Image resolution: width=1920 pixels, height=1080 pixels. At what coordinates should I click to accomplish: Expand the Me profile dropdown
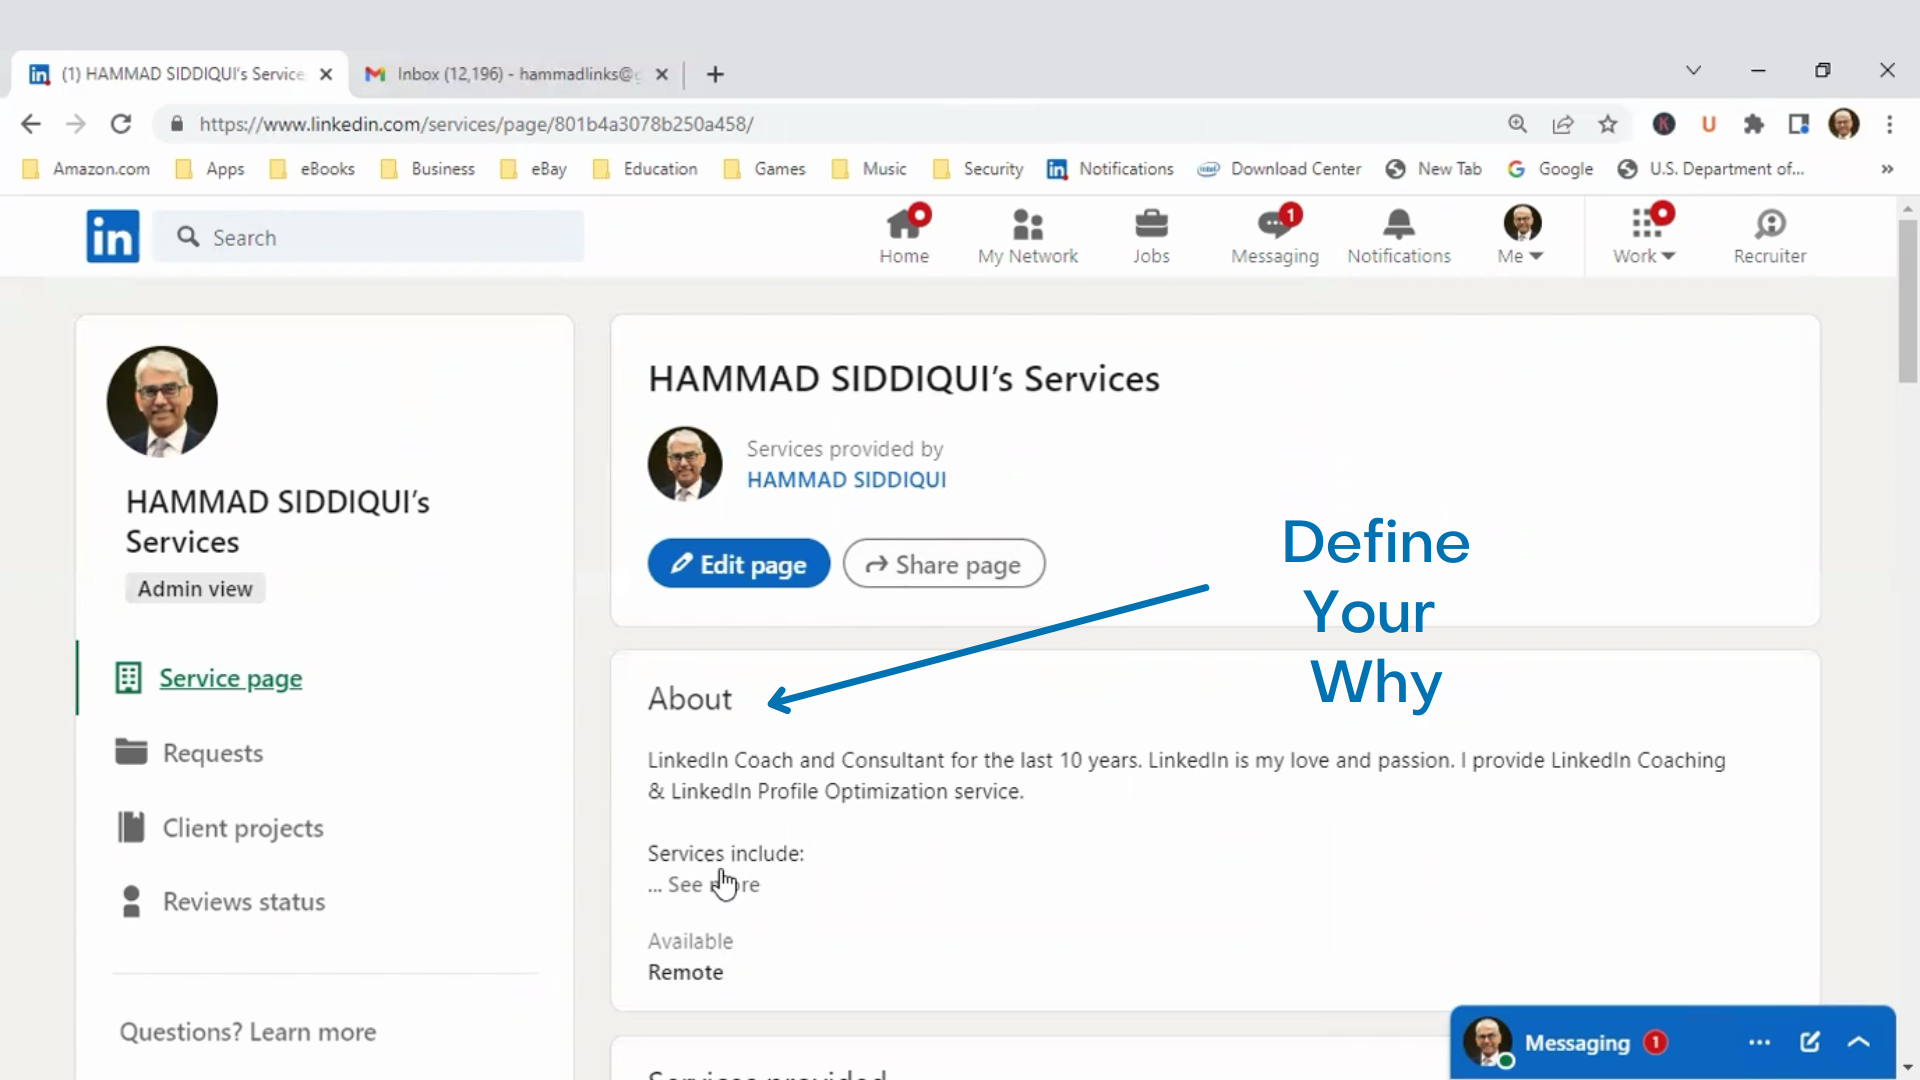tap(1521, 236)
